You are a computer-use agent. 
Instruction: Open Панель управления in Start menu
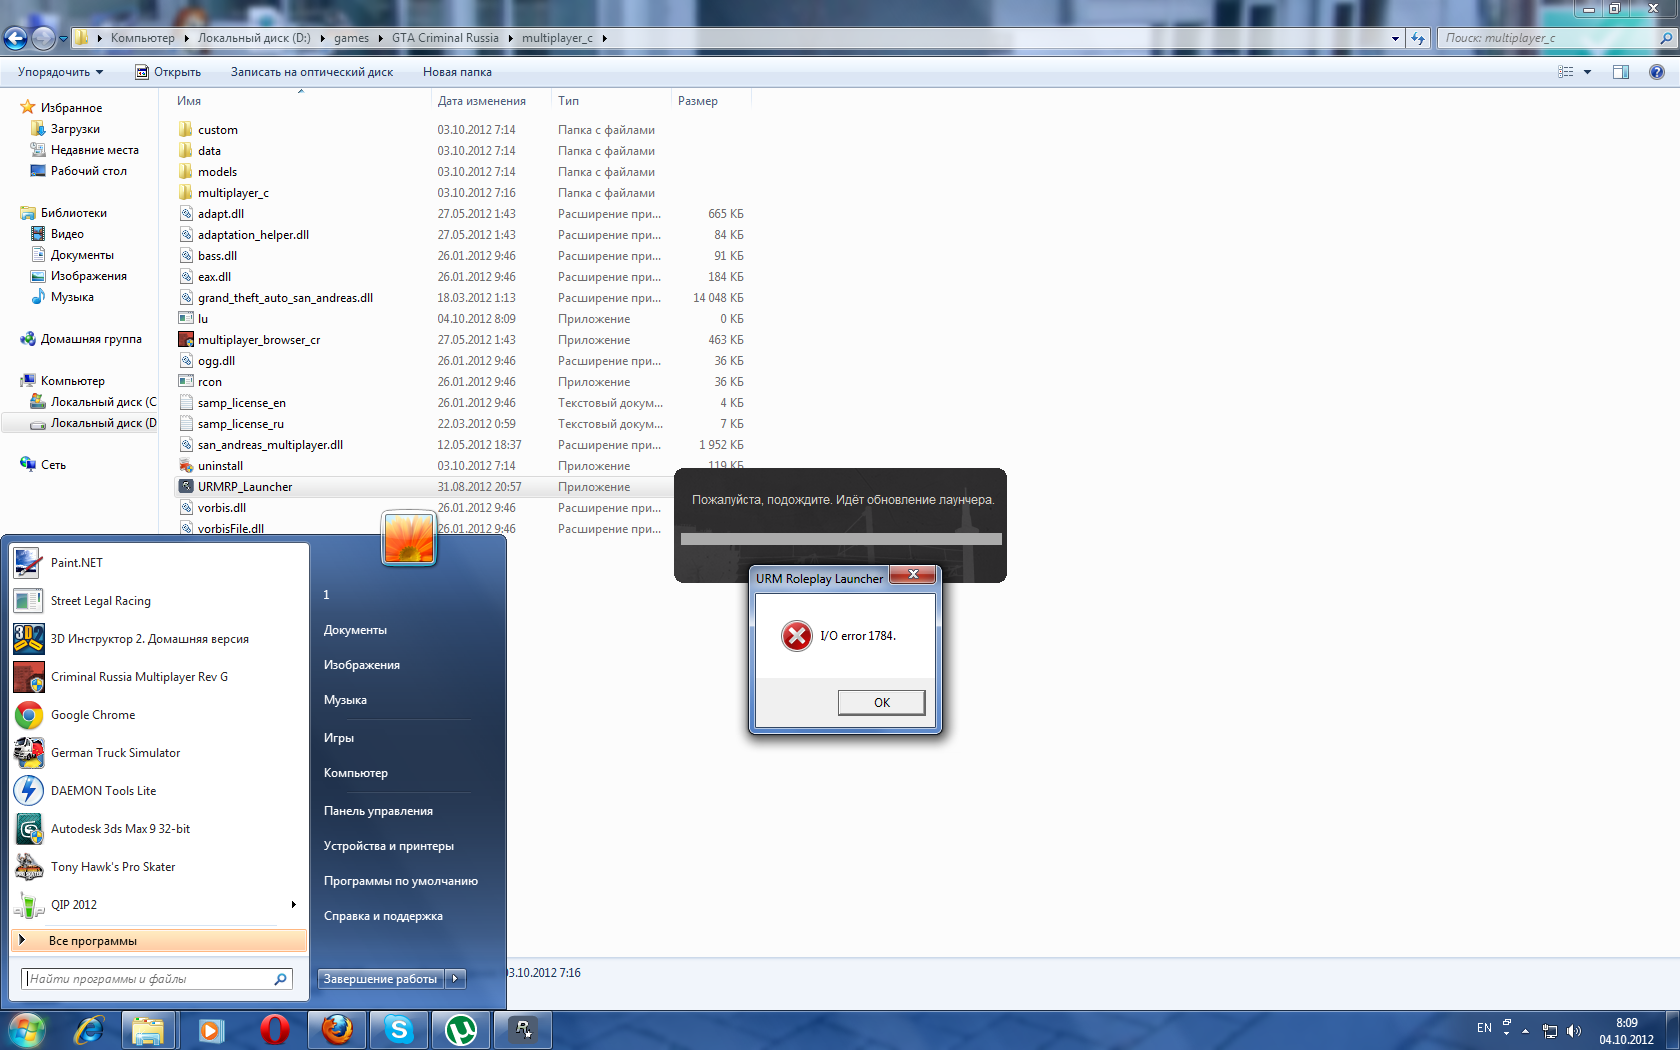[x=378, y=811]
